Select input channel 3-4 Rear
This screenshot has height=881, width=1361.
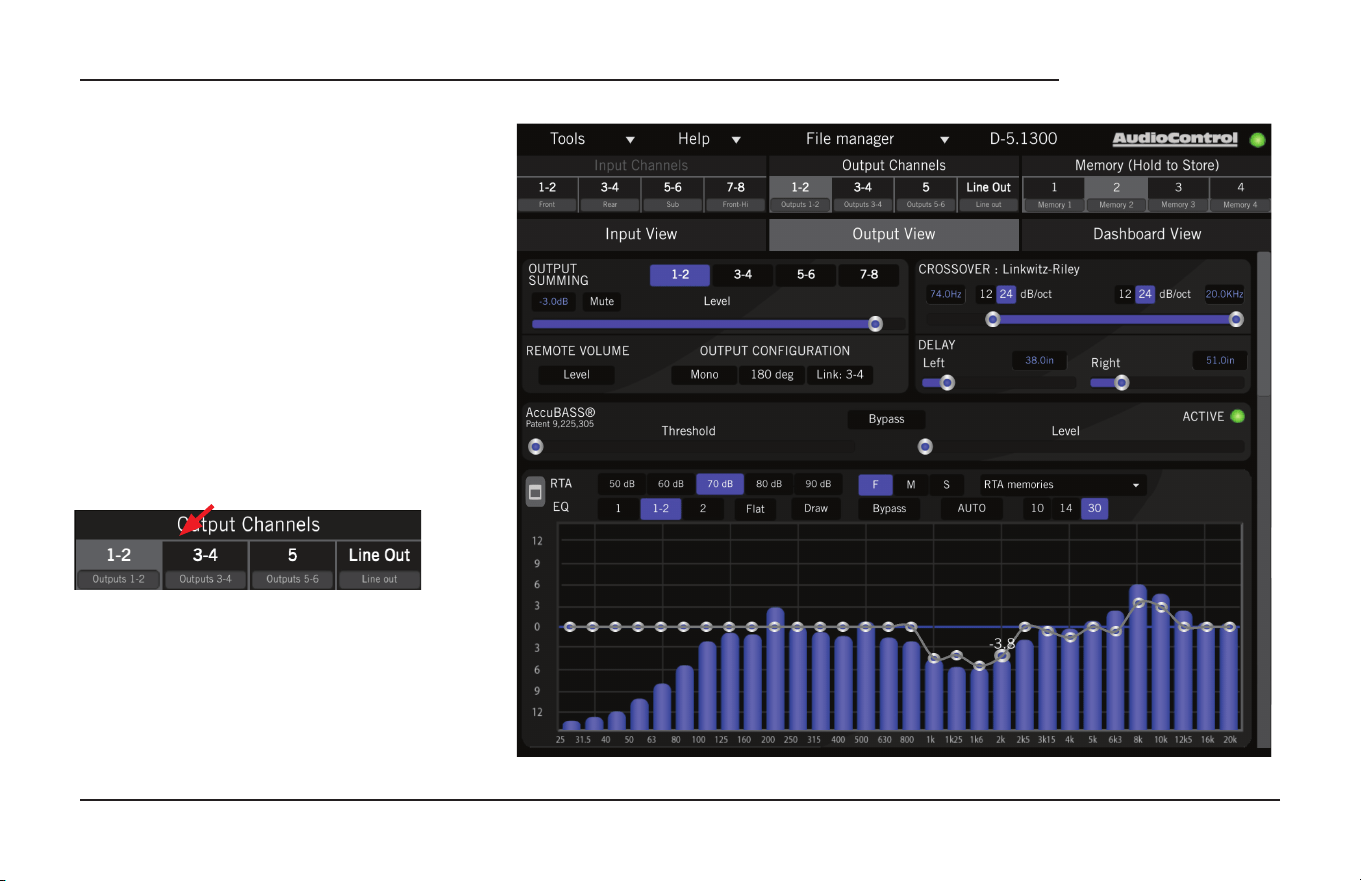pos(609,194)
